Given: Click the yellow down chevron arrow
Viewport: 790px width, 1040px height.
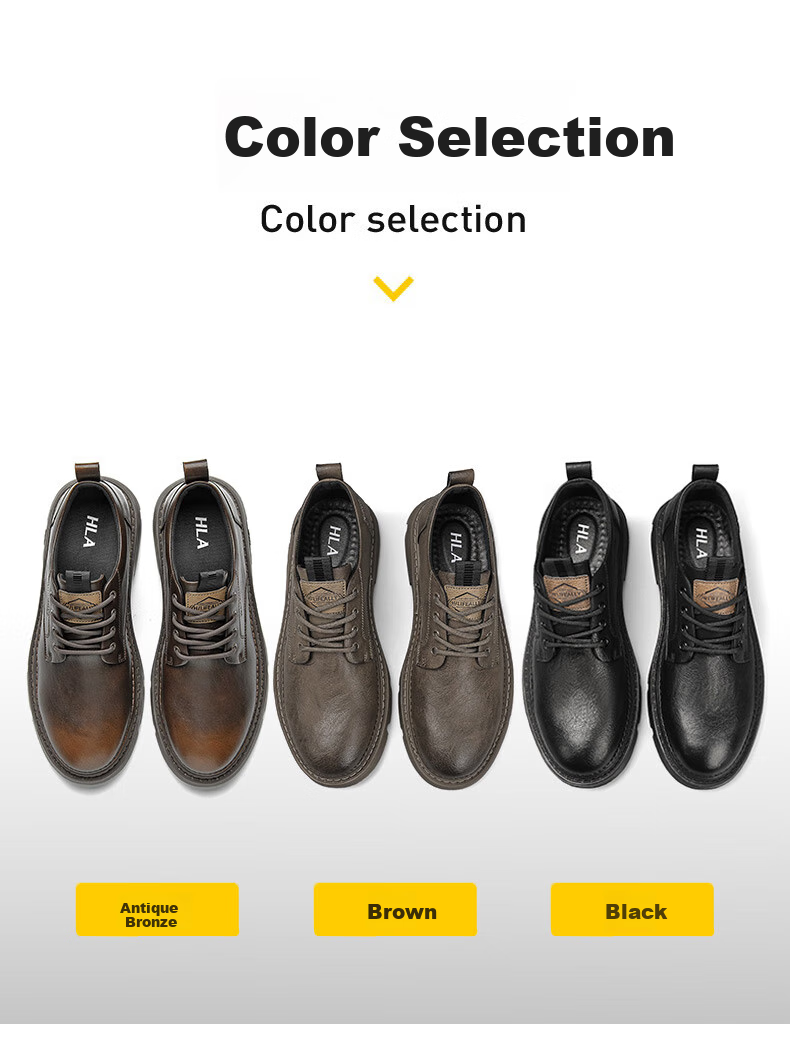Looking at the screenshot, I should (393, 289).
